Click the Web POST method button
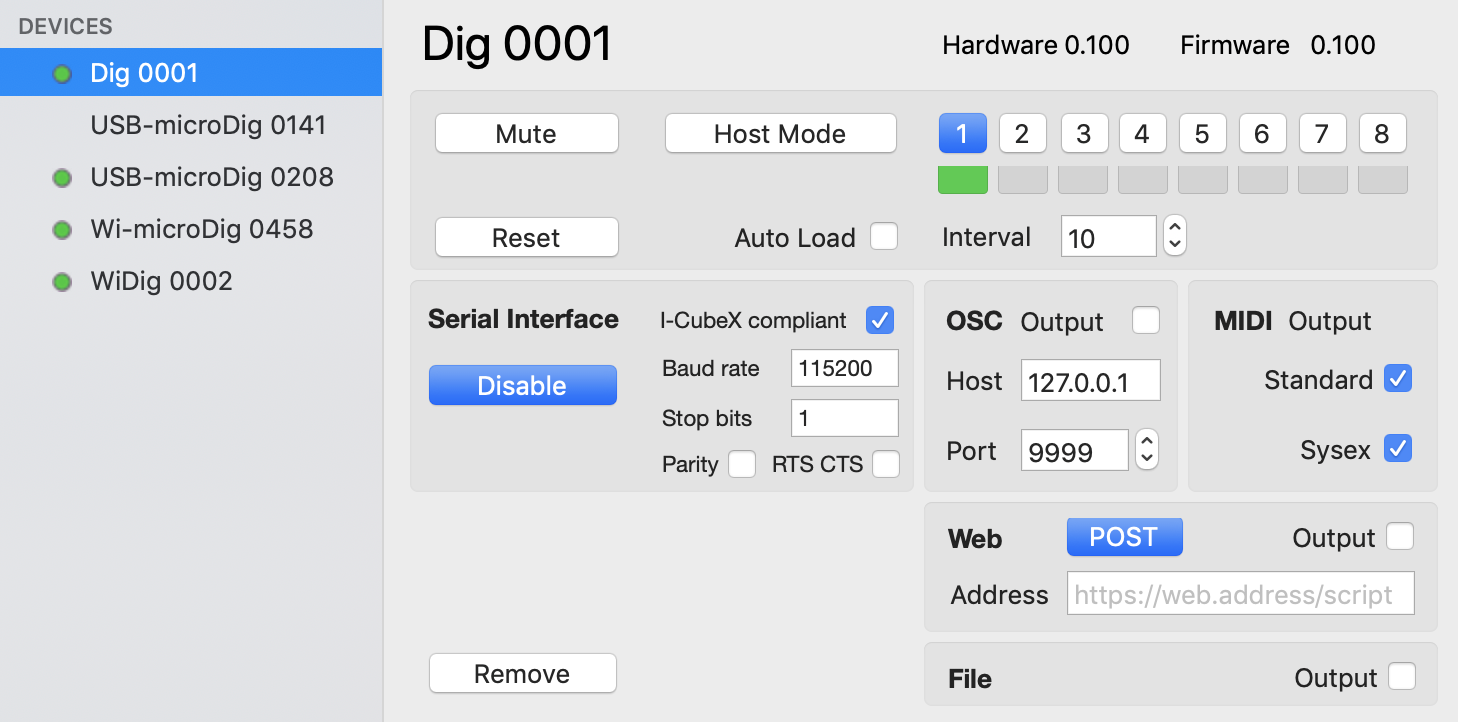The height and width of the screenshot is (722, 1458). tap(1125, 537)
